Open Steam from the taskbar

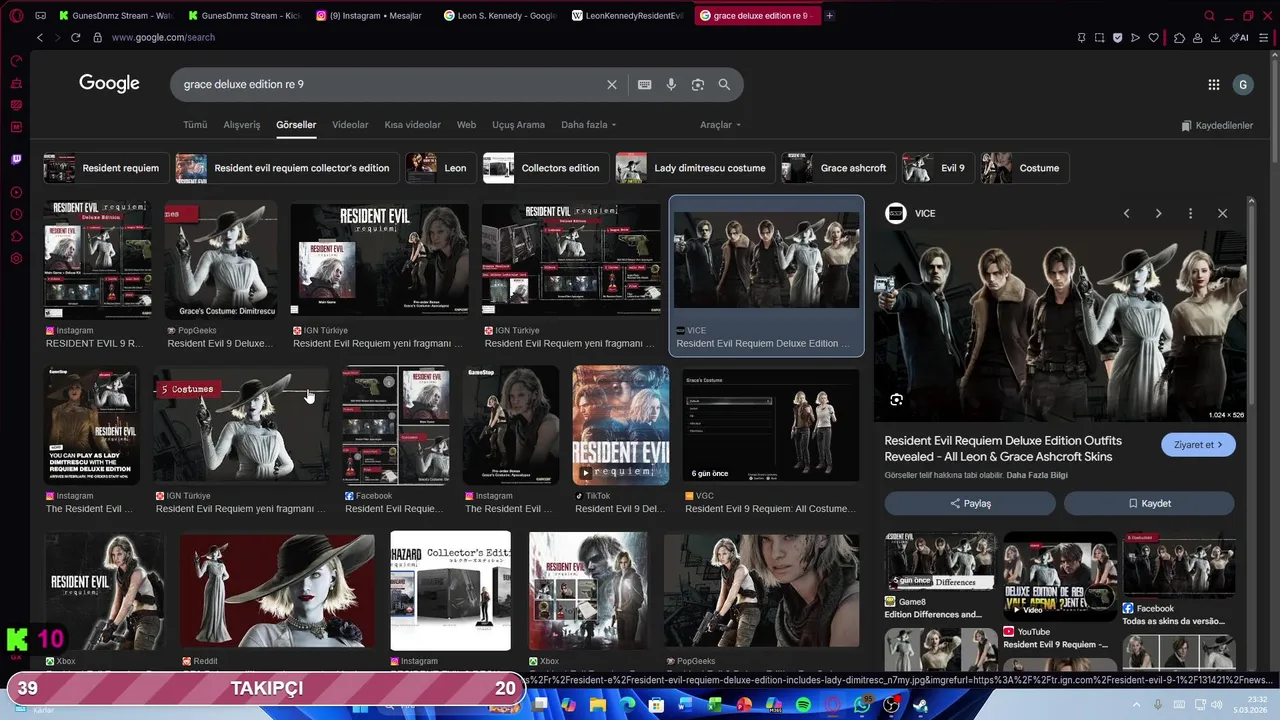(x=920, y=705)
